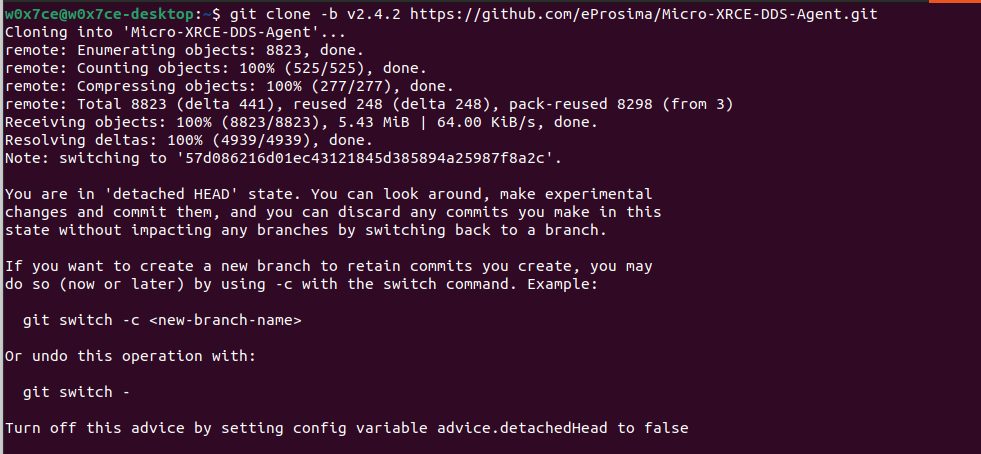Click the 'remote: Counting objects' line
Viewport: 981px width, 454px height.
point(216,68)
